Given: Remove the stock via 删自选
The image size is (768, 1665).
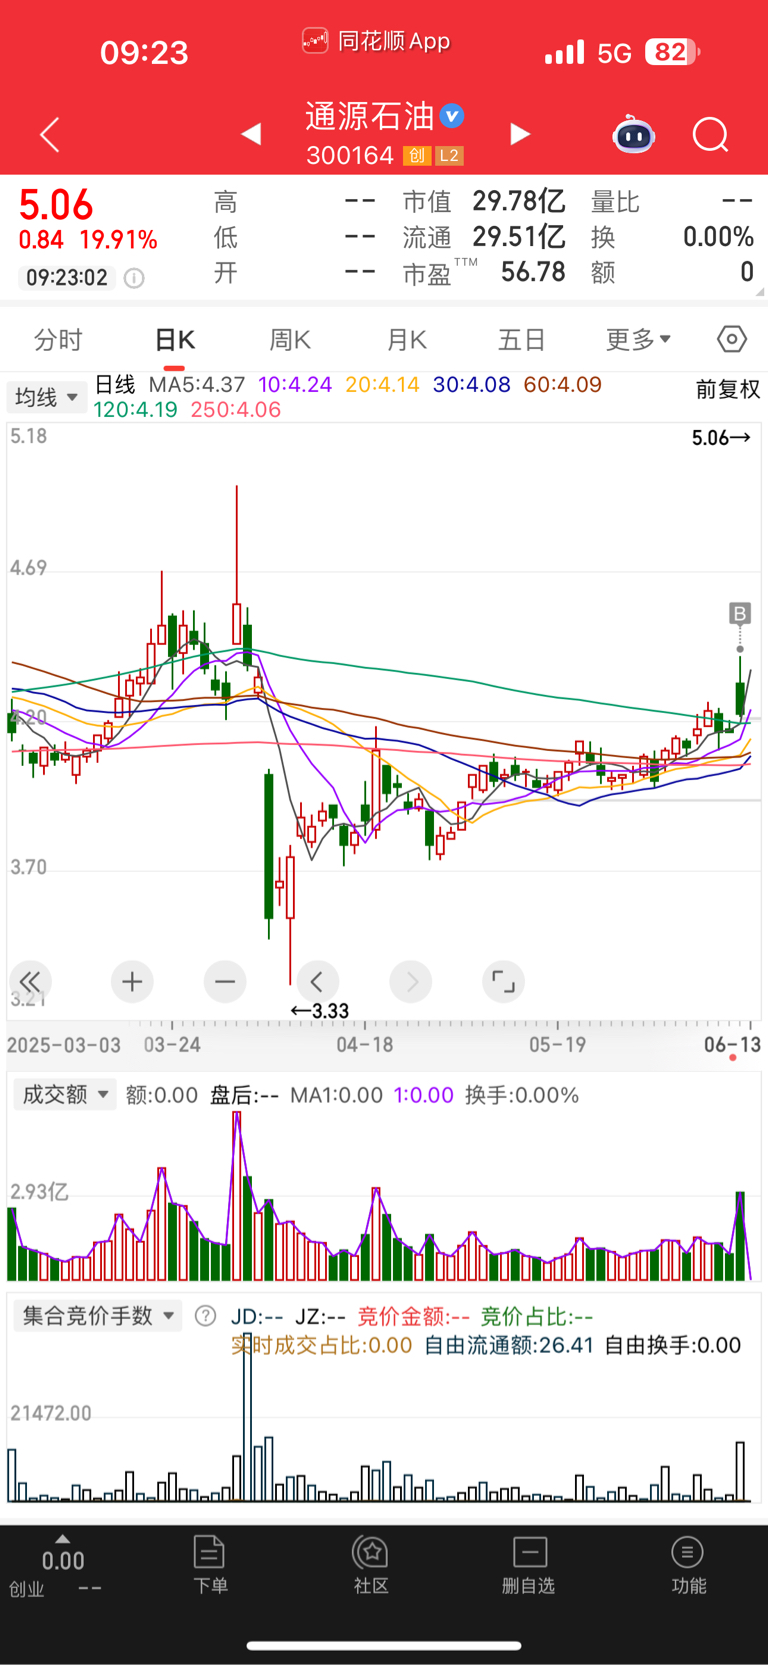Looking at the screenshot, I should (528, 1565).
